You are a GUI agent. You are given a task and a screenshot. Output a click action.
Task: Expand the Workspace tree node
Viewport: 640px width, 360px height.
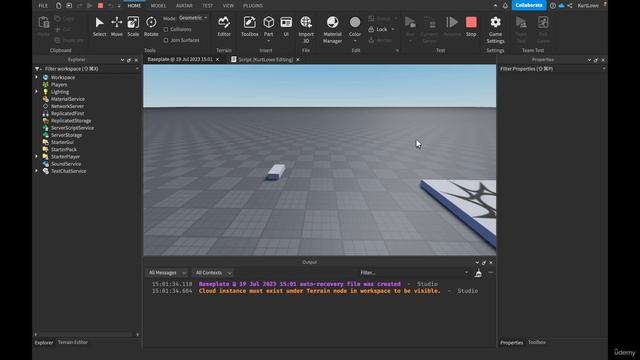[x=37, y=77]
